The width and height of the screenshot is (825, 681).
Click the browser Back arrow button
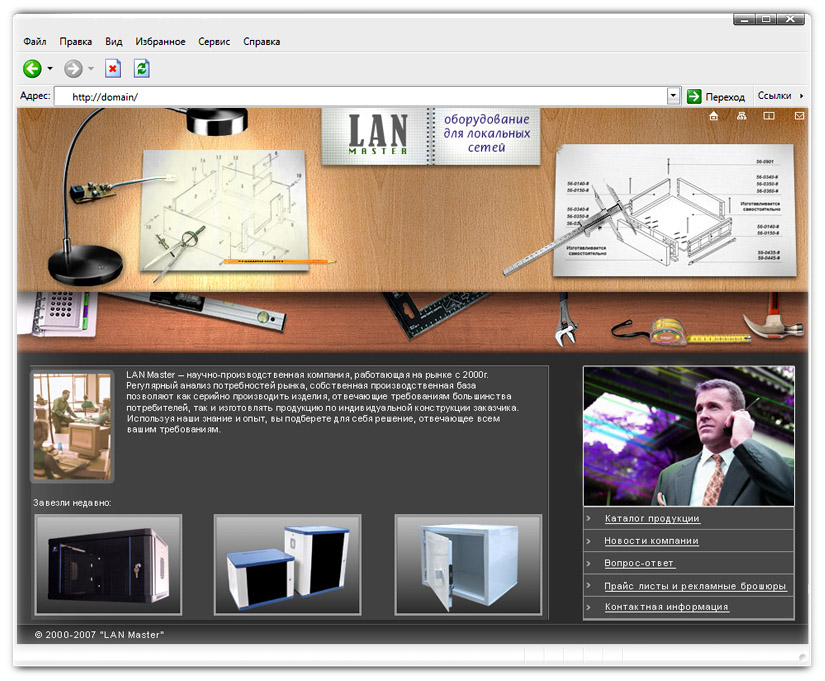(x=32, y=69)
